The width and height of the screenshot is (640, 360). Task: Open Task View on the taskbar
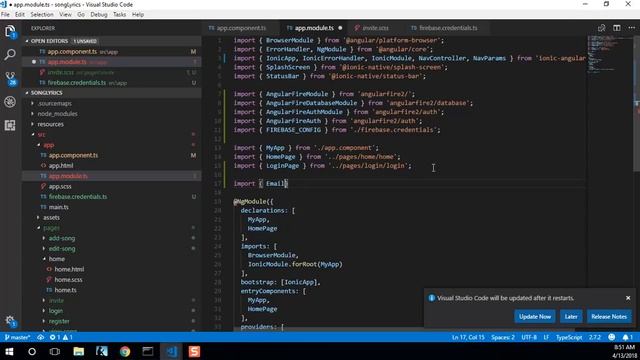(55, 351)
